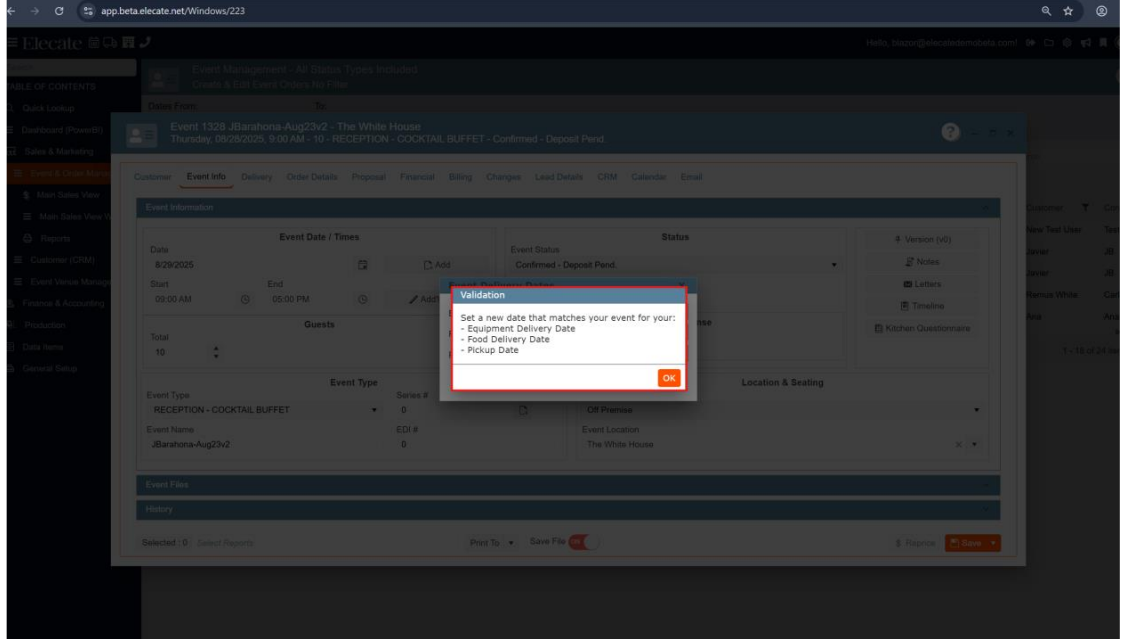Open the Event Location dropdown arrow
1122x639 pixels.
[974, 444]
